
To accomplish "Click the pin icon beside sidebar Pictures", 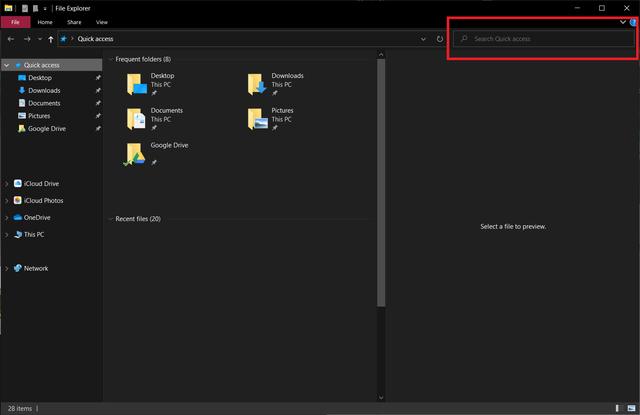I will coord(98,116).
